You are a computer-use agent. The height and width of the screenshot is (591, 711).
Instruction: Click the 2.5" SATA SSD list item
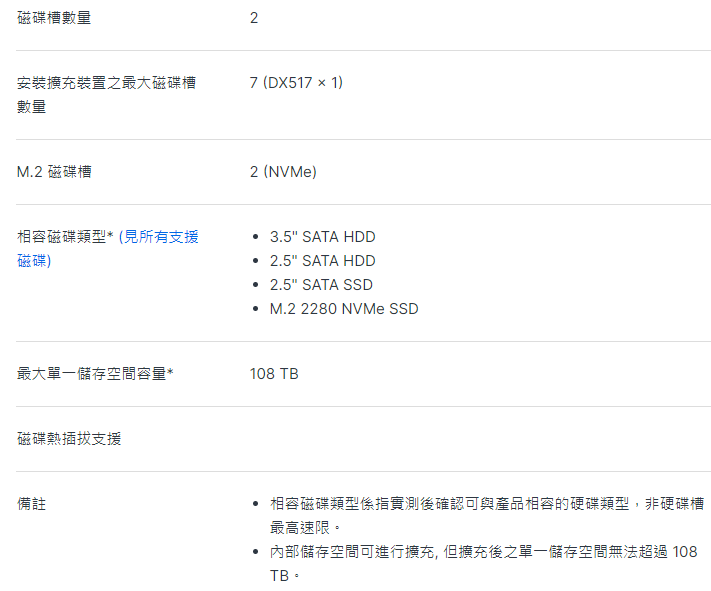321,285
